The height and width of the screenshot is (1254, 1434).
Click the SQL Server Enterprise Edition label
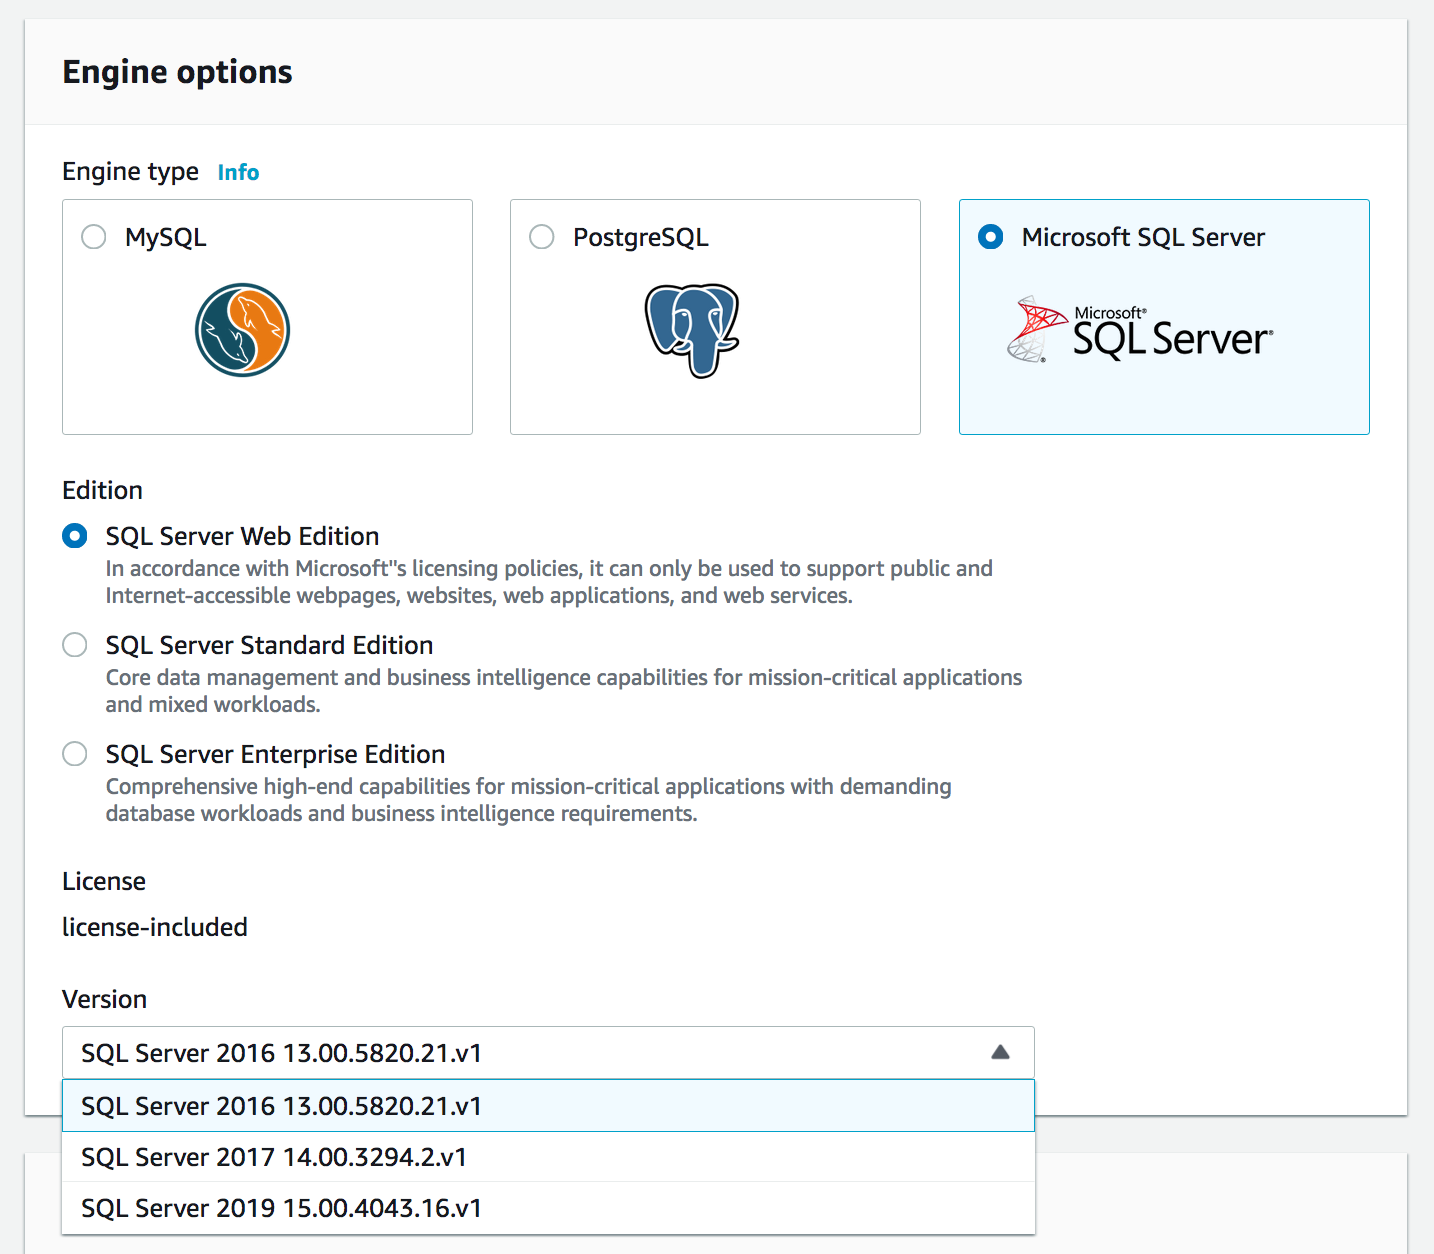point(275,754)
